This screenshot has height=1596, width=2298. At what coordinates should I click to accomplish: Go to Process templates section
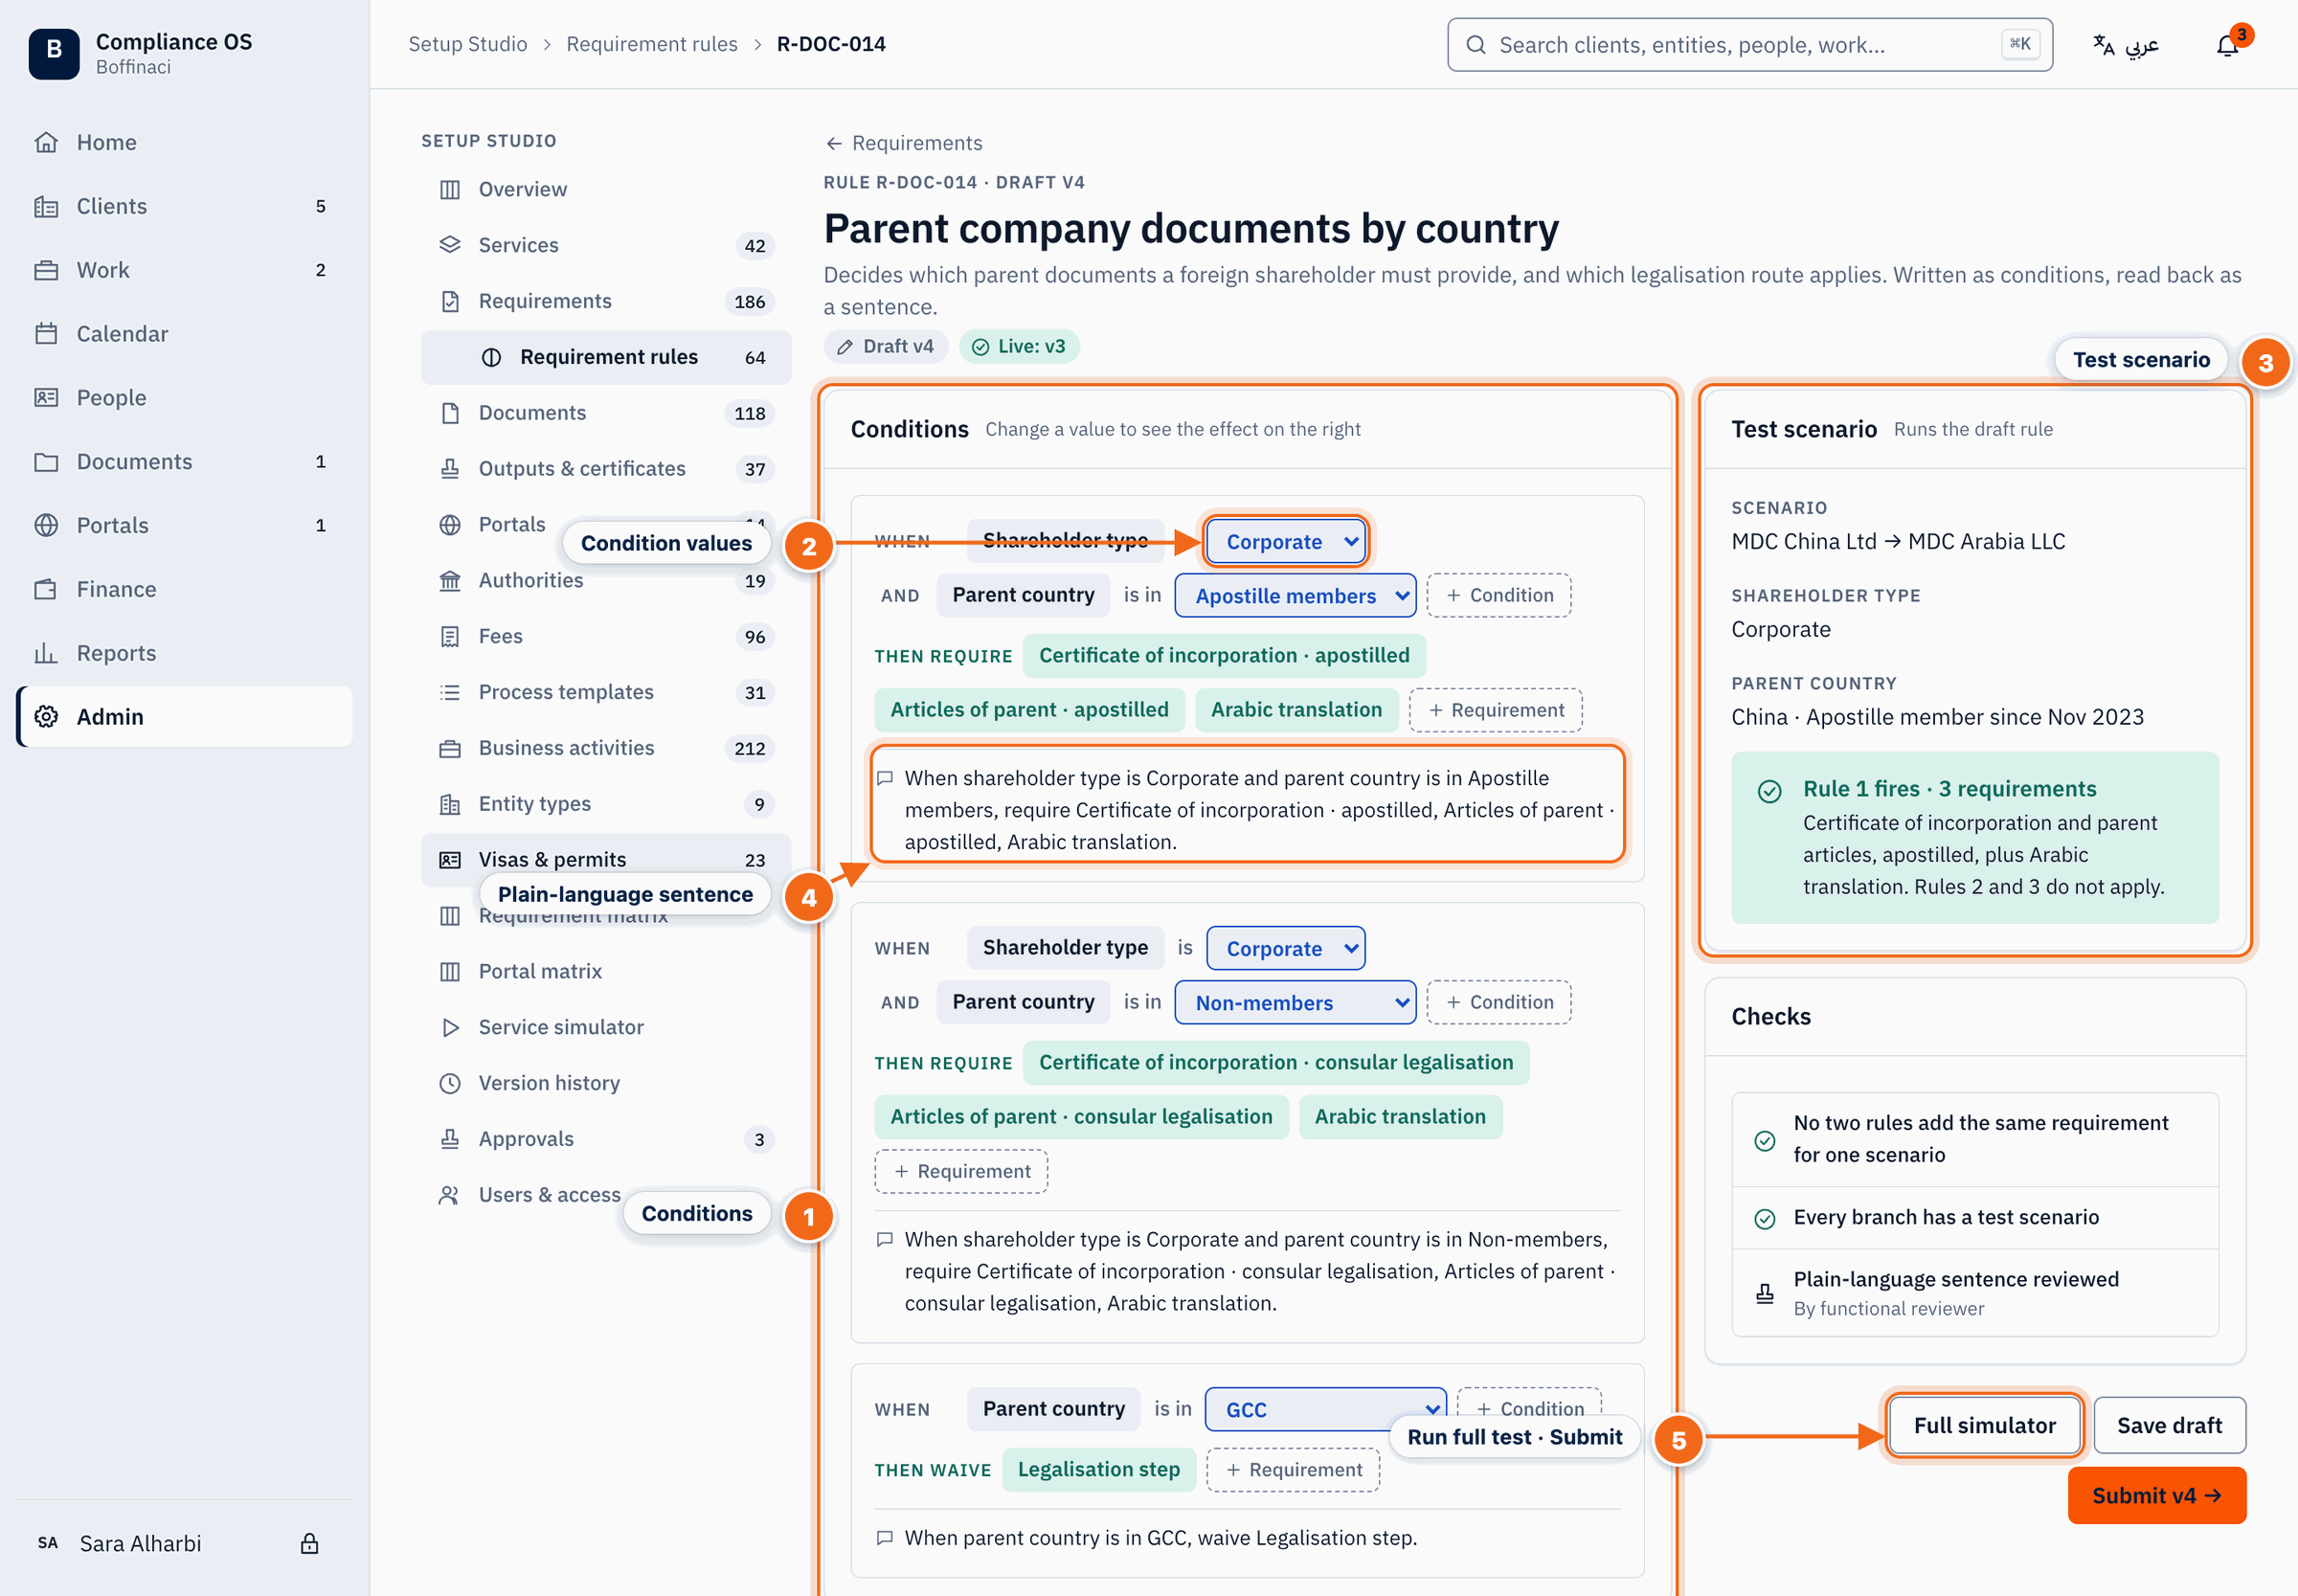point(606,692)
